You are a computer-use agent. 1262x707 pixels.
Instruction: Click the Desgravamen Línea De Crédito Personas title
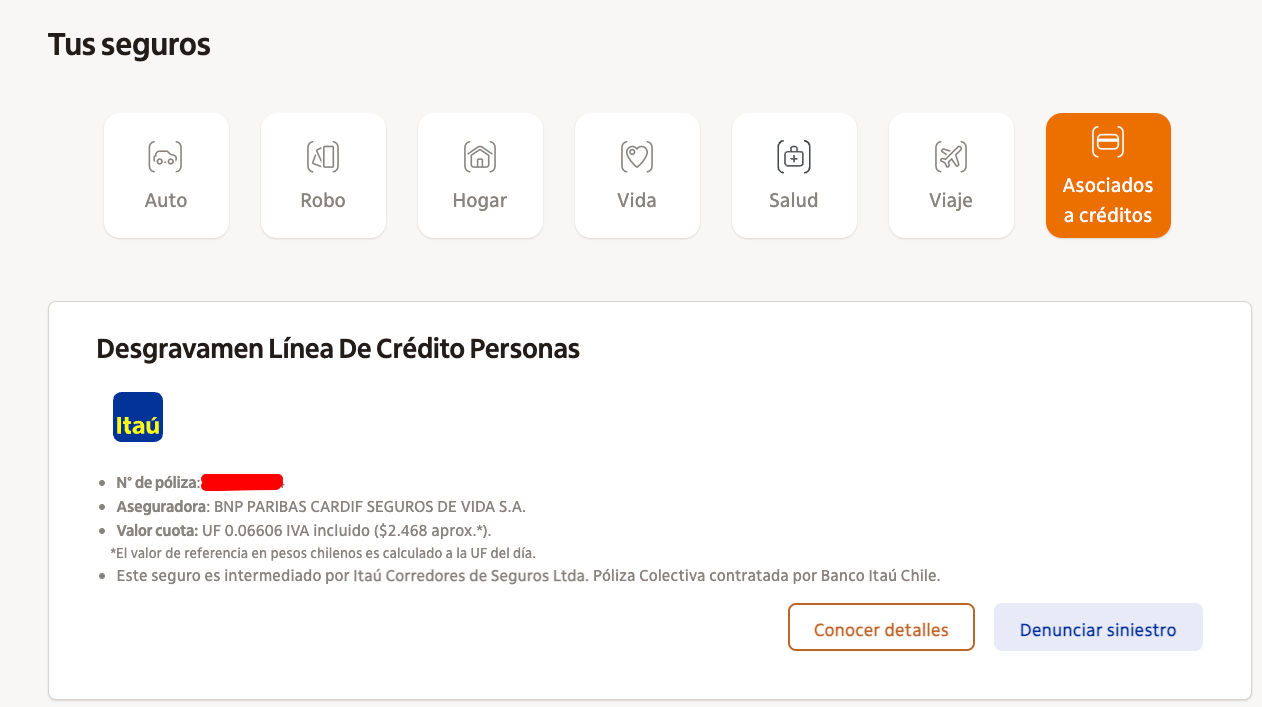[338, 349]
